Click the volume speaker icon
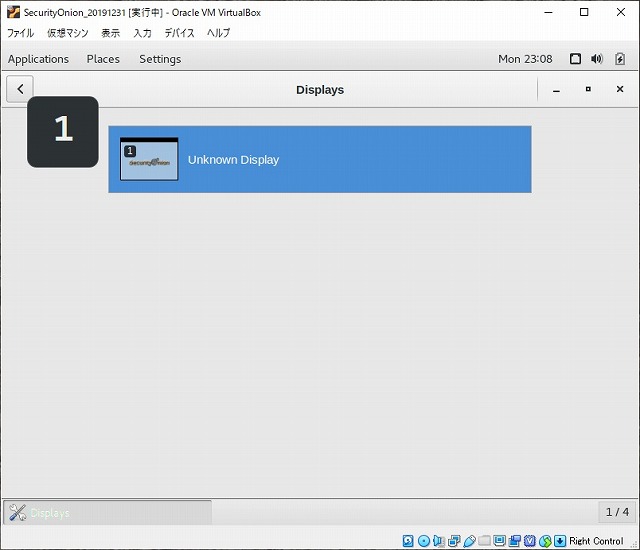640x550 pixels. (x=597, y=59)
